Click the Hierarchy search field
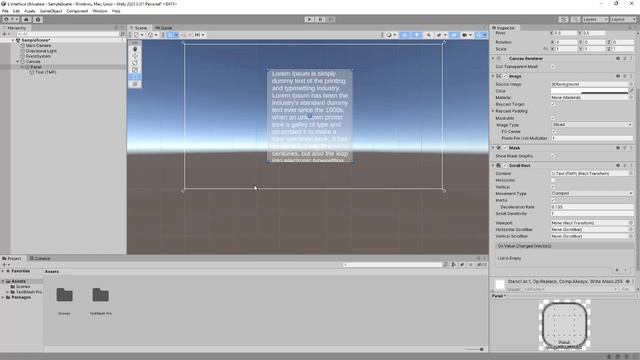 click(x=67, y=34)
